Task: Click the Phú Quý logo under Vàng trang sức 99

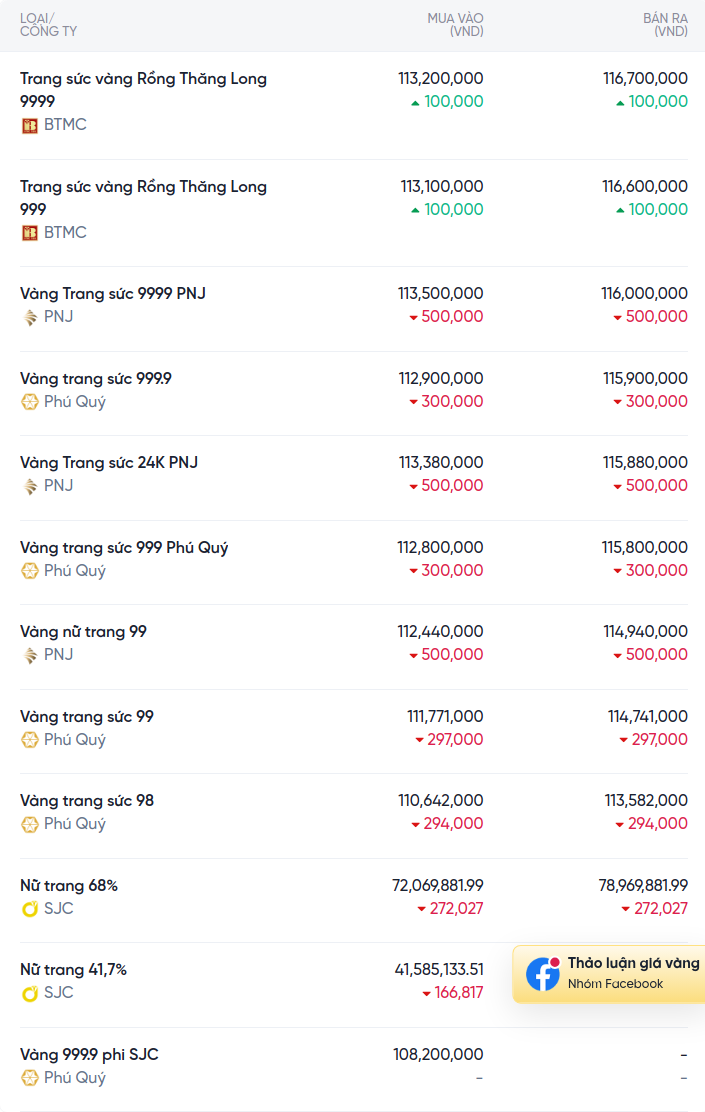Action: 29,740
